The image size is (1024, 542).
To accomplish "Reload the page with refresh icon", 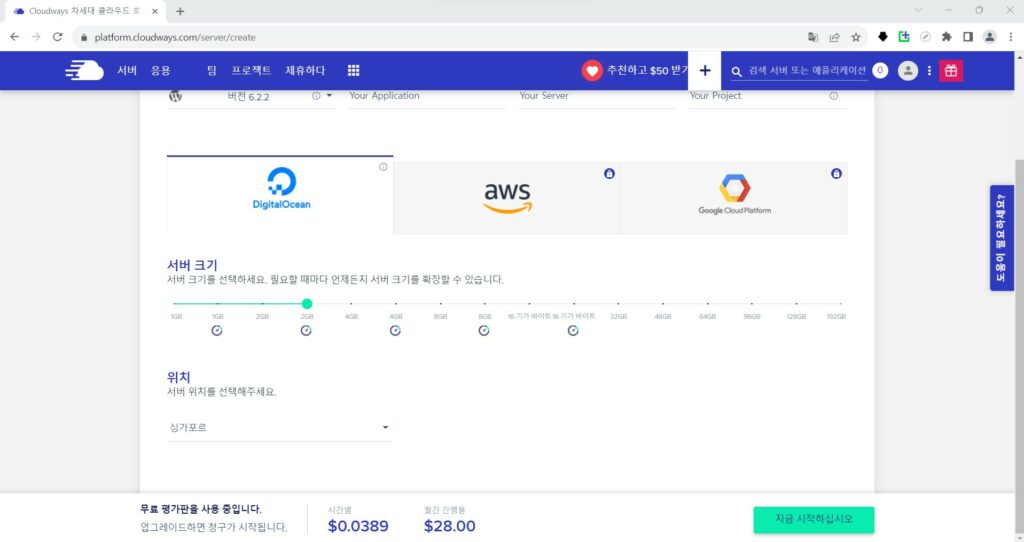I will (x=57, y=37).
